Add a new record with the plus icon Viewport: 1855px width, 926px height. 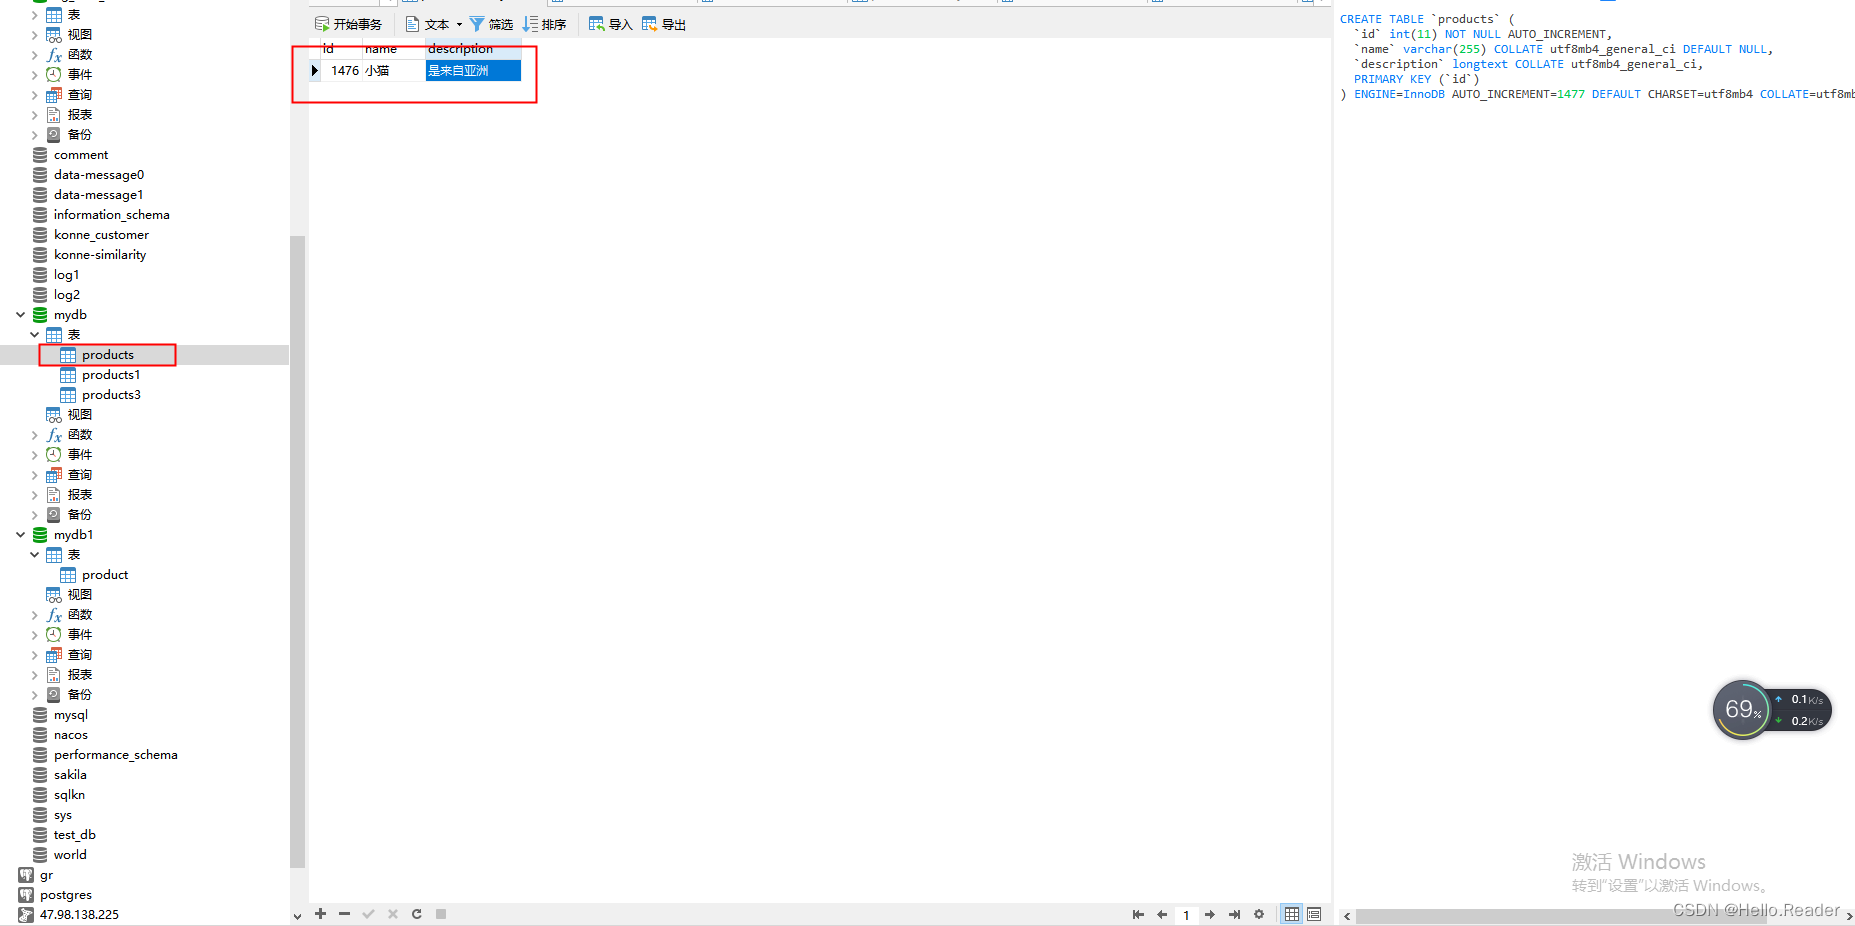point(320,913)
